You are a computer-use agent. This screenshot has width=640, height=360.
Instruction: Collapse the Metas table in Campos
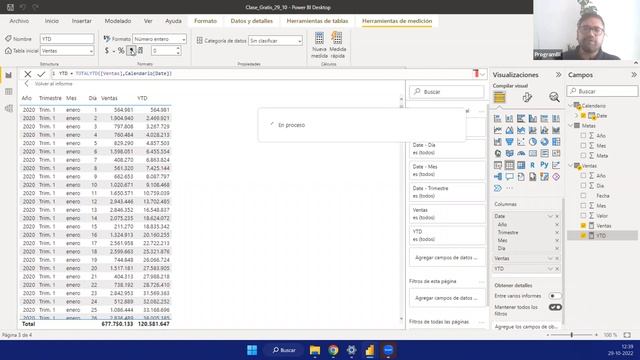570,125
